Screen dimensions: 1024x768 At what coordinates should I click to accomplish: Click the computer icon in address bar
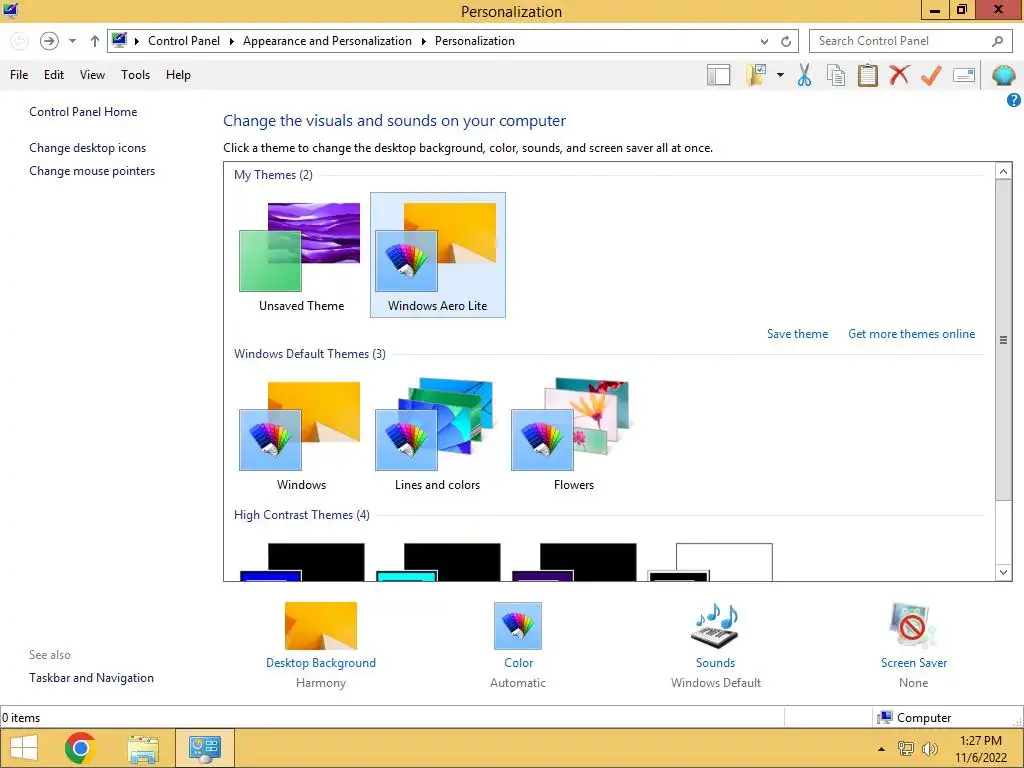120,40
